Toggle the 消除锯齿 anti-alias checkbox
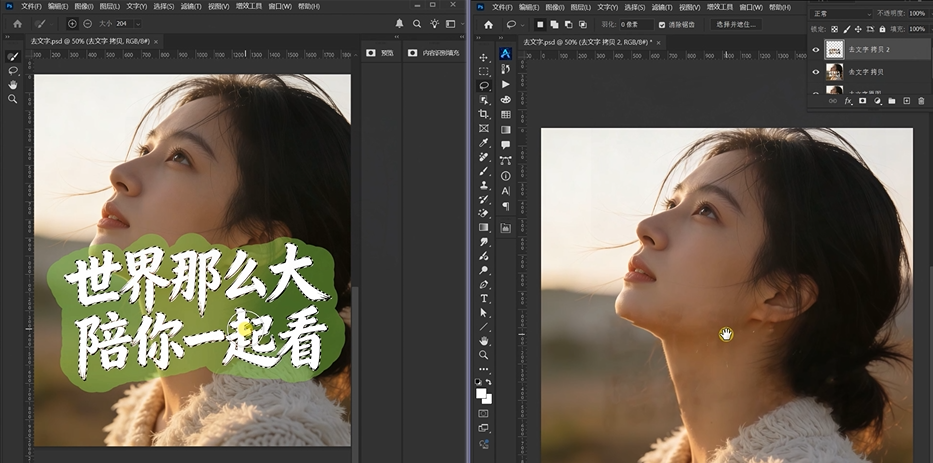This screenshot has width=933, height=463. click(x=662, y=25)
